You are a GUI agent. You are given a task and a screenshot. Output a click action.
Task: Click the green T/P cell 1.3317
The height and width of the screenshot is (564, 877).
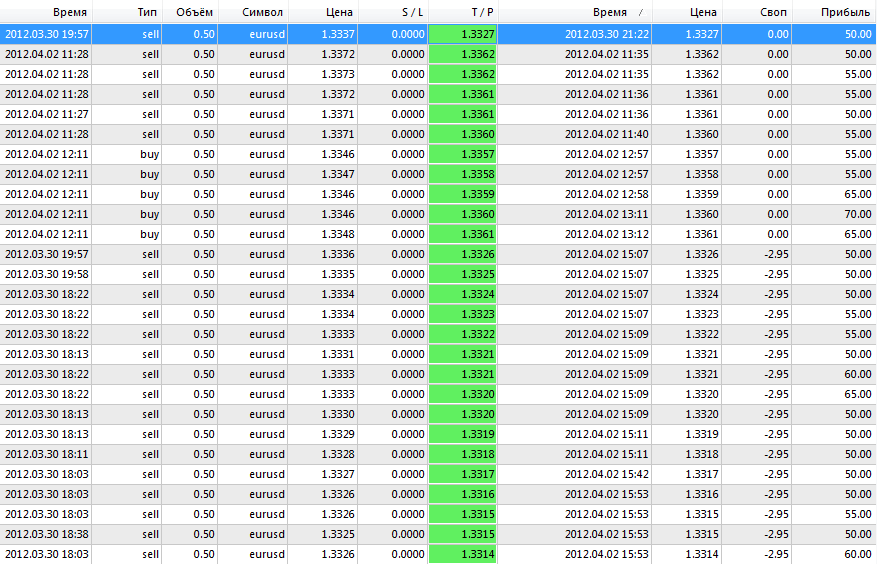[x=463, y=474]
